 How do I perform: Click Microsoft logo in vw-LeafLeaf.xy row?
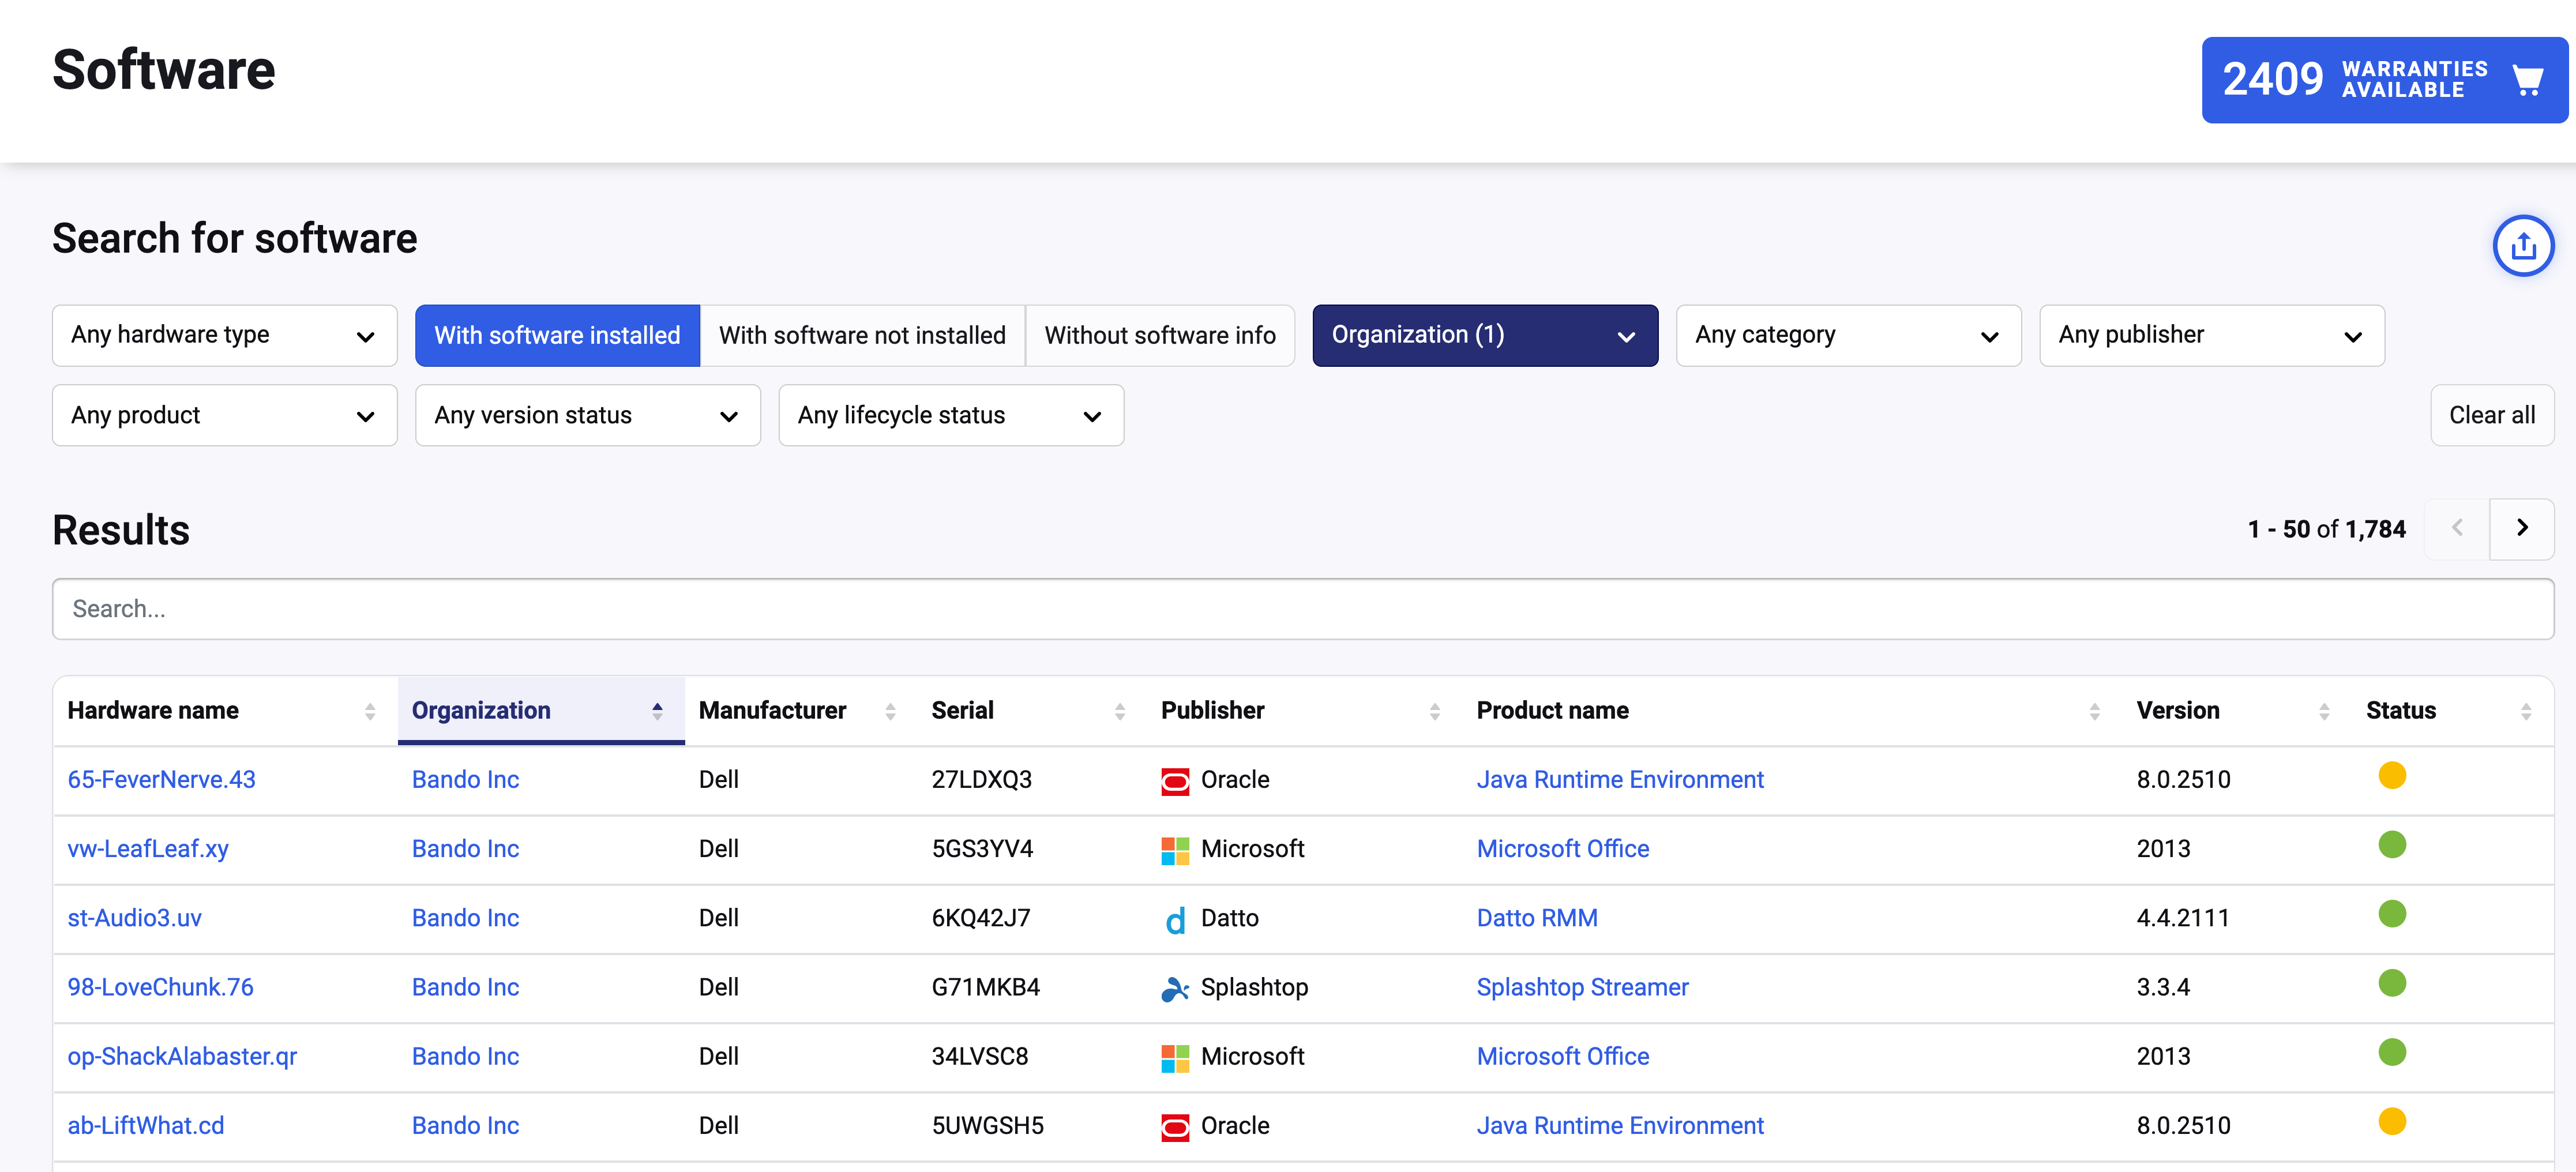coord(1174,850)
